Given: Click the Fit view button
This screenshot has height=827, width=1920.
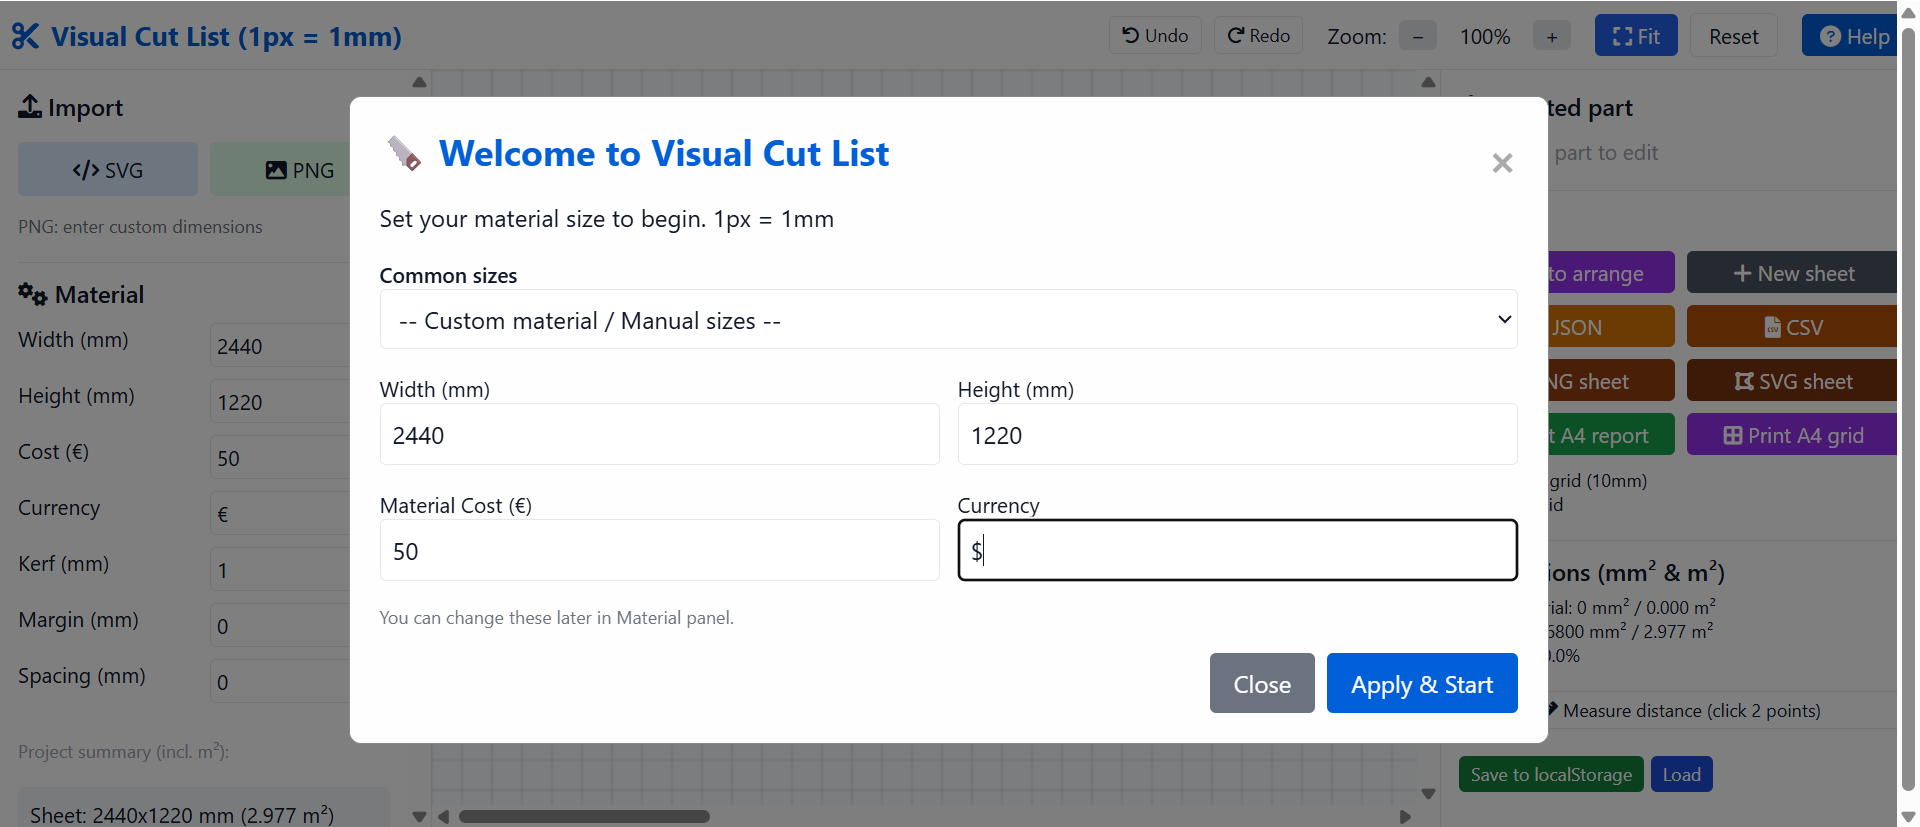Looking at the screenshot, I should click(x=1636, y=36).
